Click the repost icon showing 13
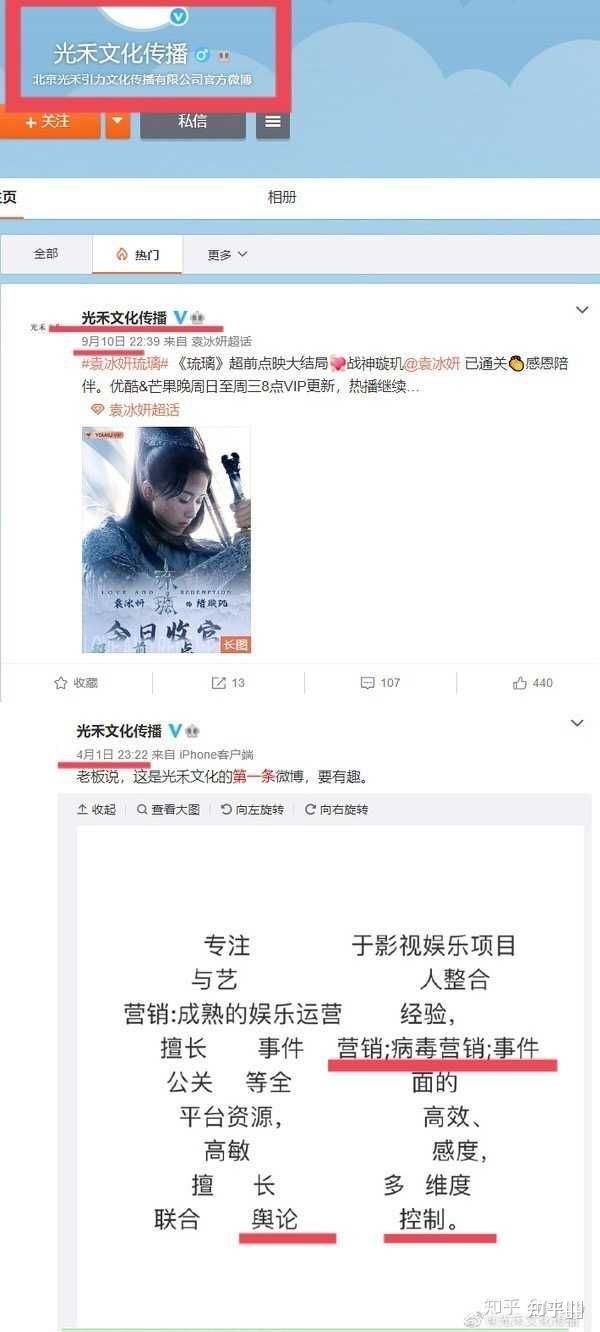This screenshot has height=1332, width=600. (x=219, y=683)
